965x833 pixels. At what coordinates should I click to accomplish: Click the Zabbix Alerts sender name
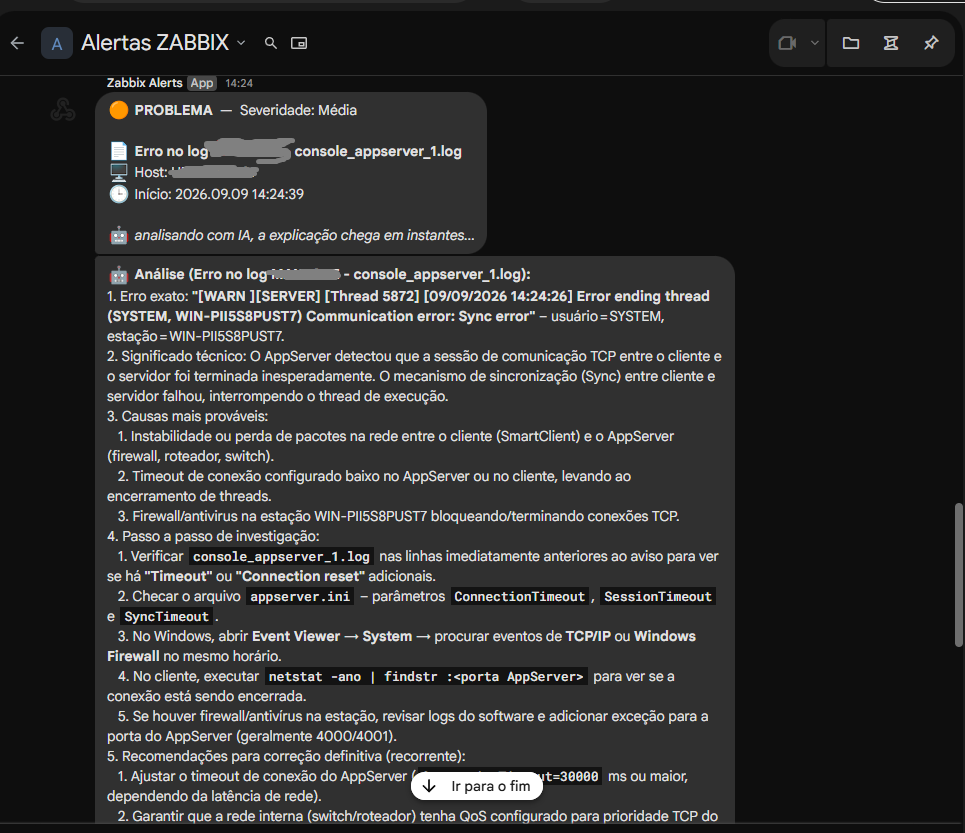coord(145,83)
